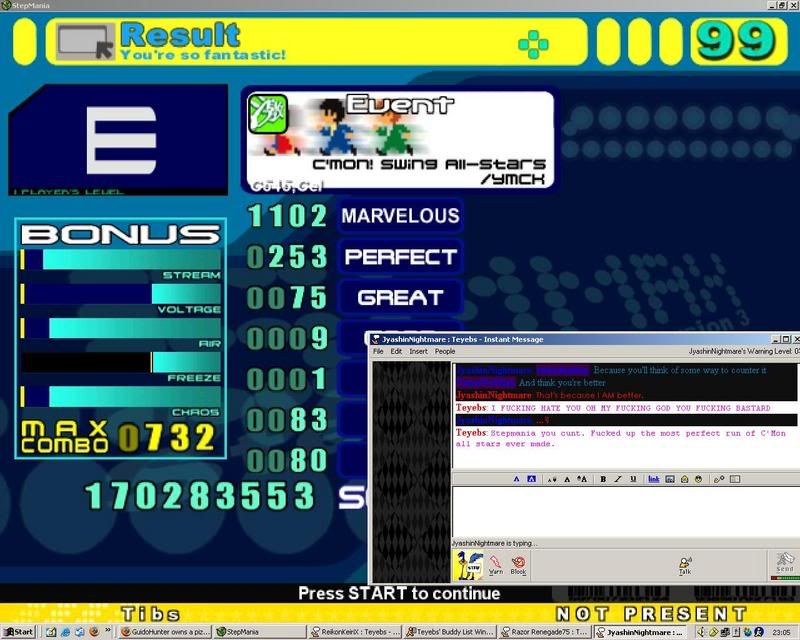Click the insert image icon in the IM toolbar
The width and height of the screenshot is (800, 640).
(668, 480)
